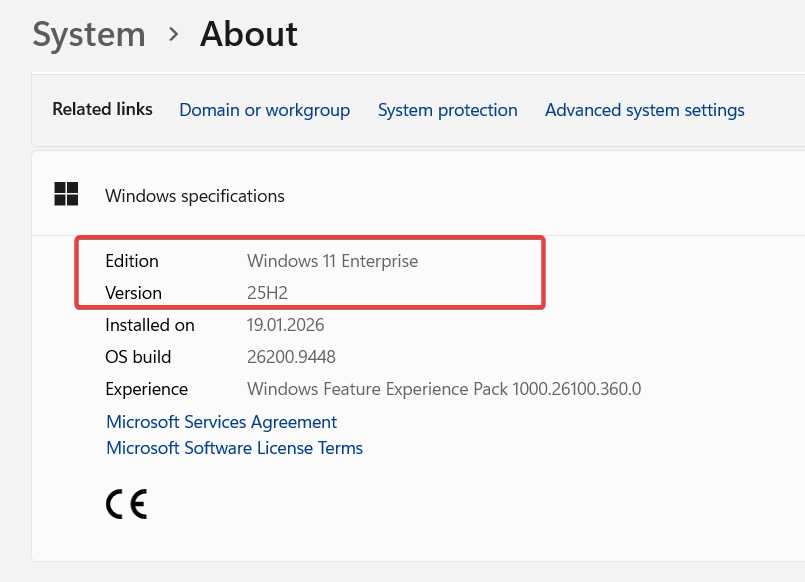Select the Windows 11 Enterprise value
The height and width of the screenshot is (582, 805).
click(332, 261)
